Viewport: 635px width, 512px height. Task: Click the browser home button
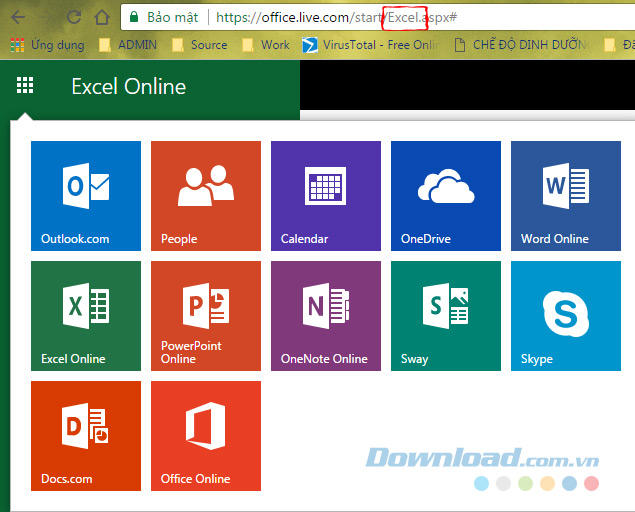tap(101, 17)
